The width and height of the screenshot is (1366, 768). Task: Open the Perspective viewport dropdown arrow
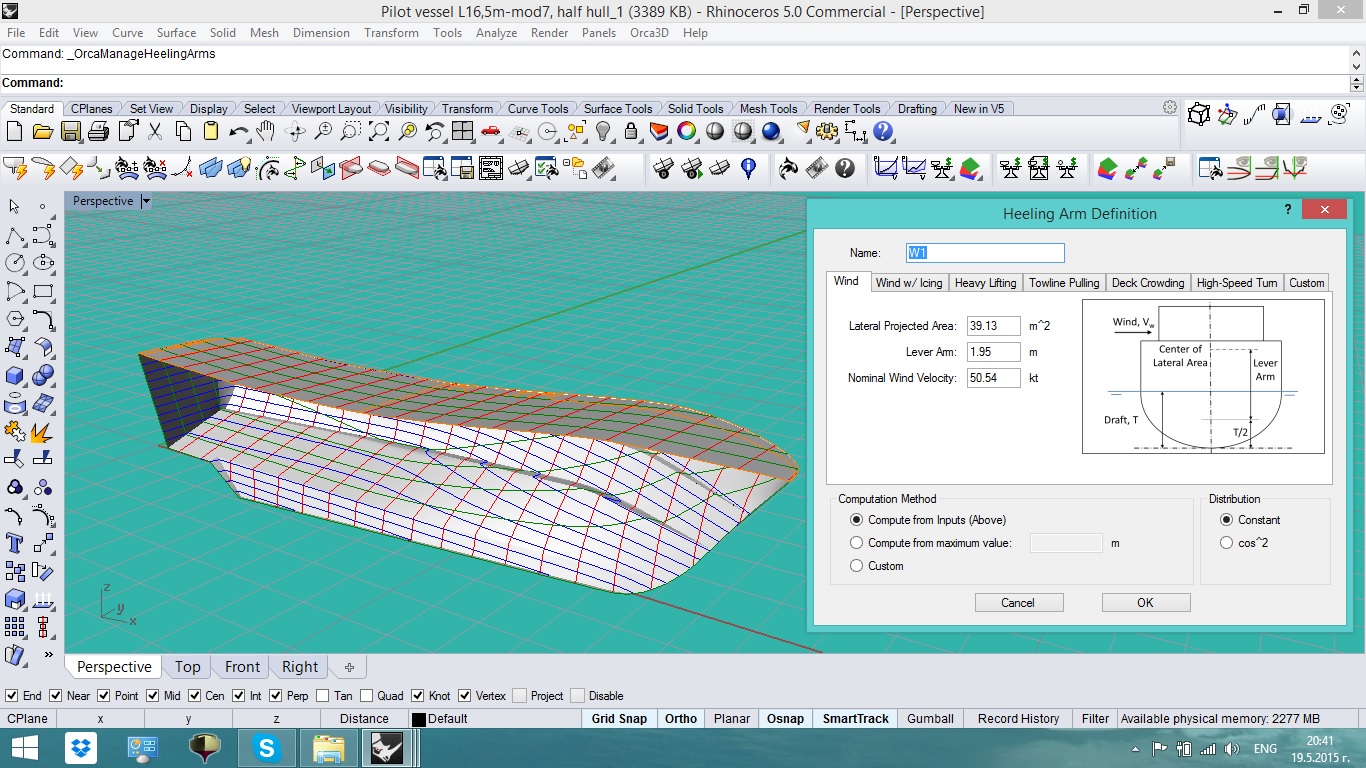coord(145,201)
